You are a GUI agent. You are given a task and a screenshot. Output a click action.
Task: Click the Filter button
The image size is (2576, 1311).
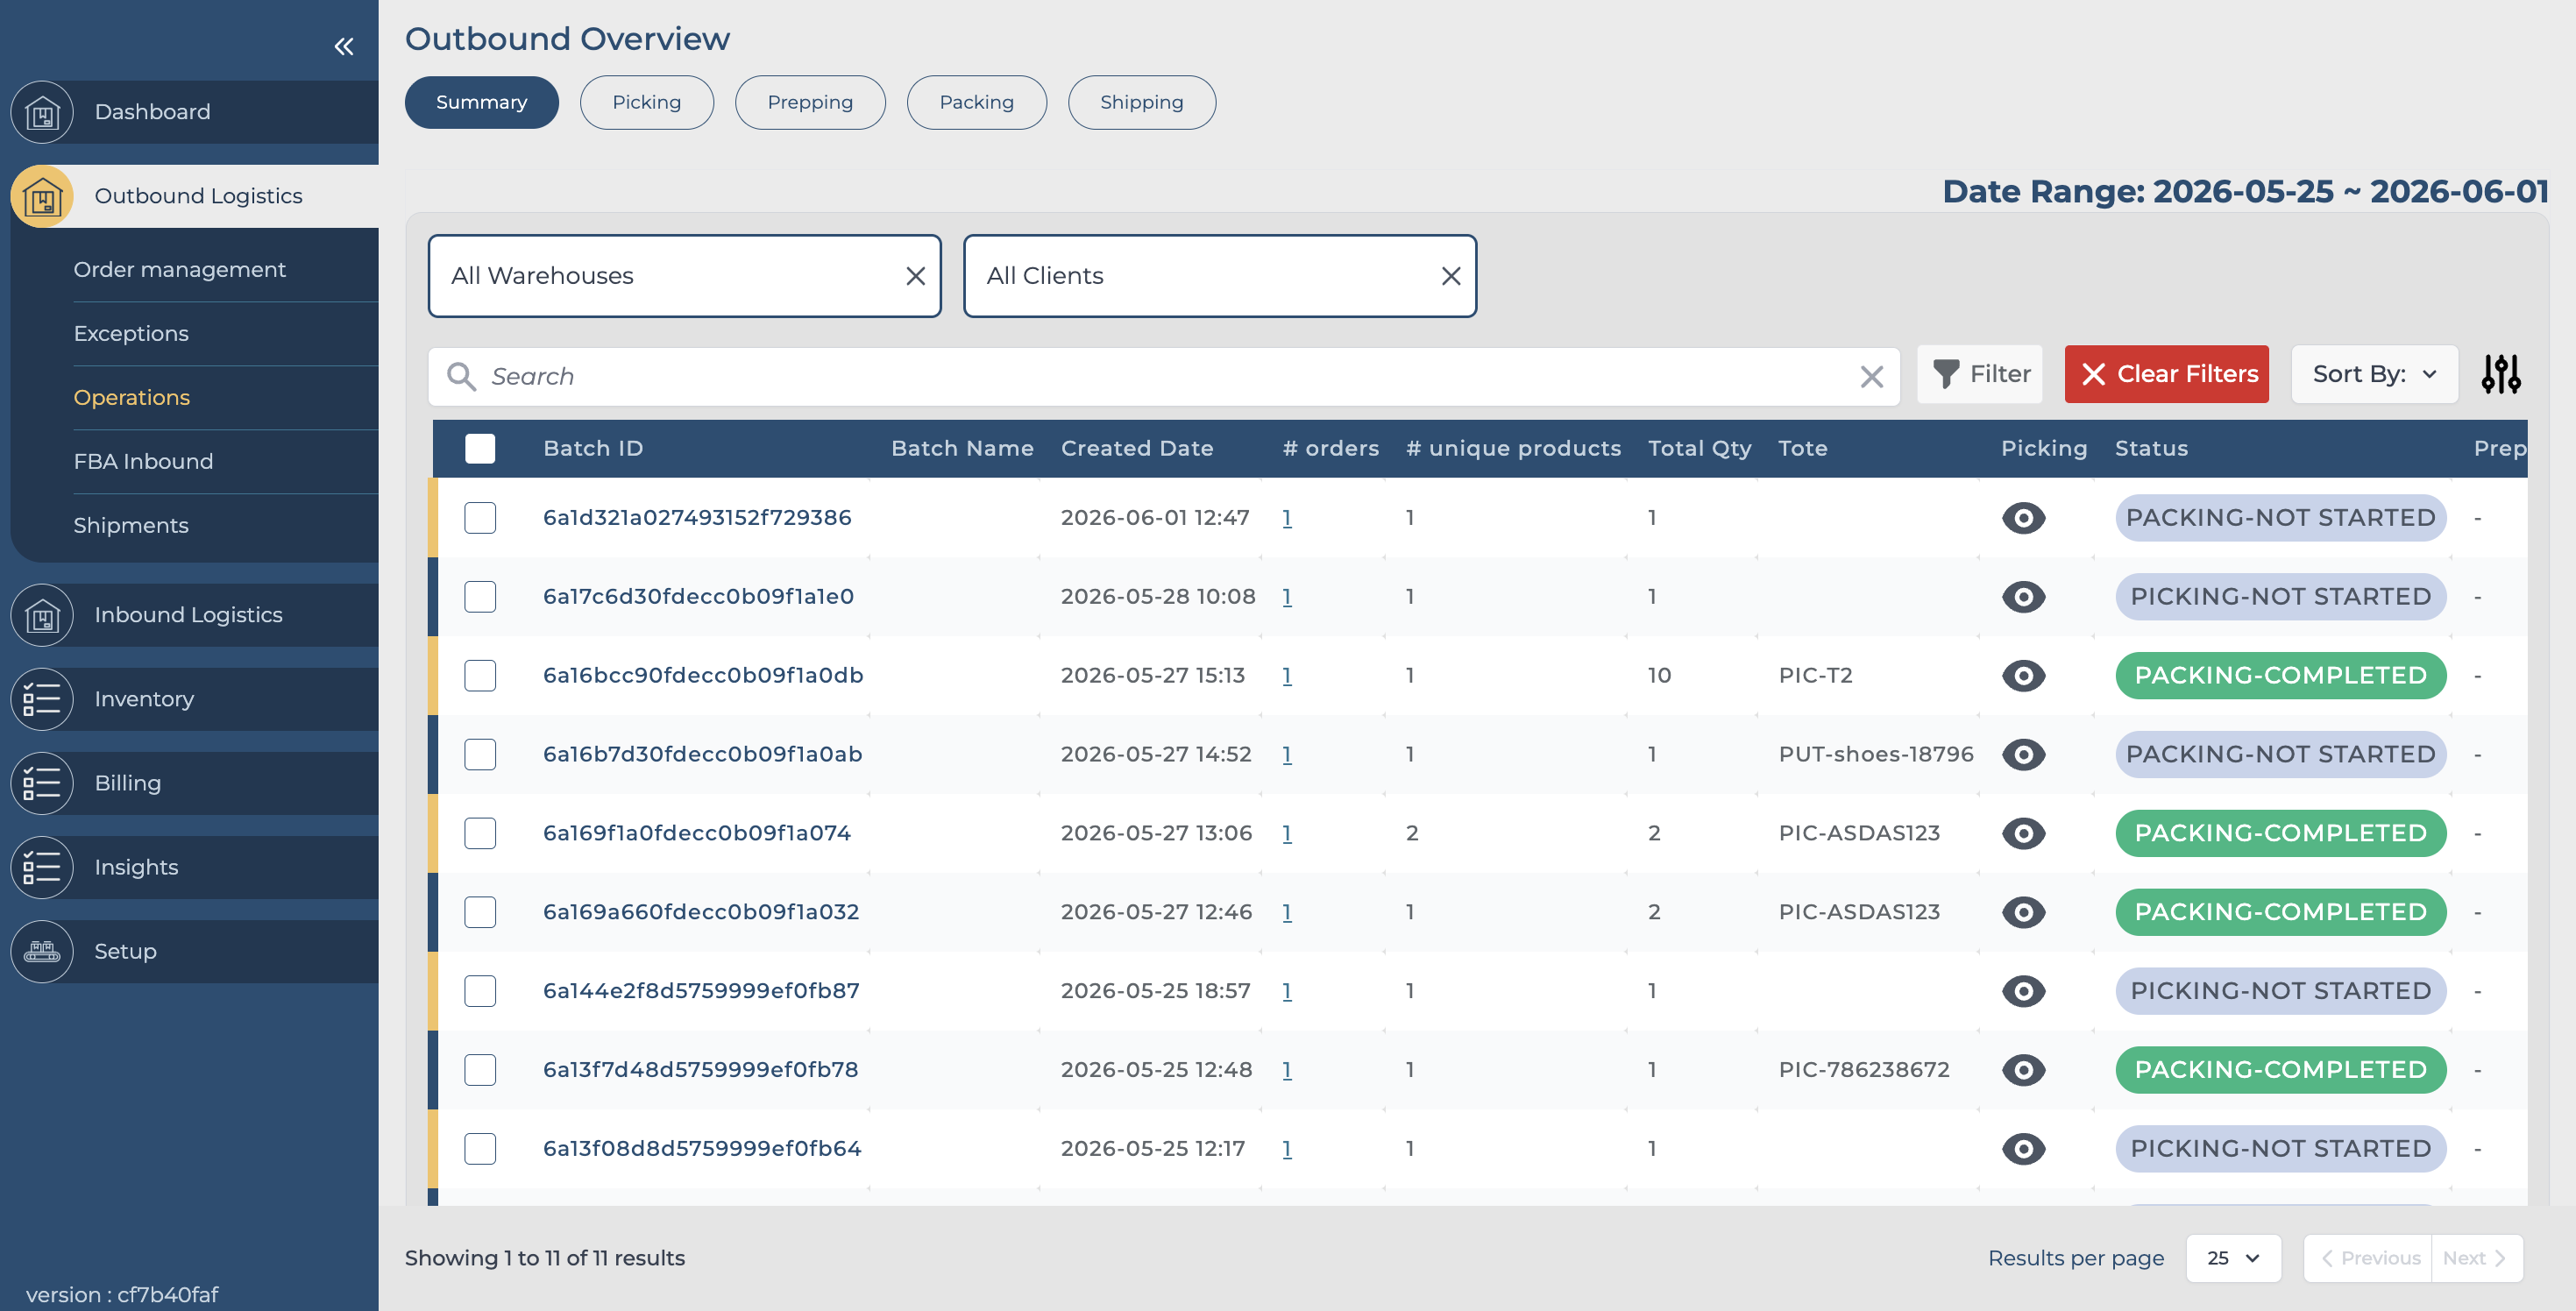pos(1979,374)
